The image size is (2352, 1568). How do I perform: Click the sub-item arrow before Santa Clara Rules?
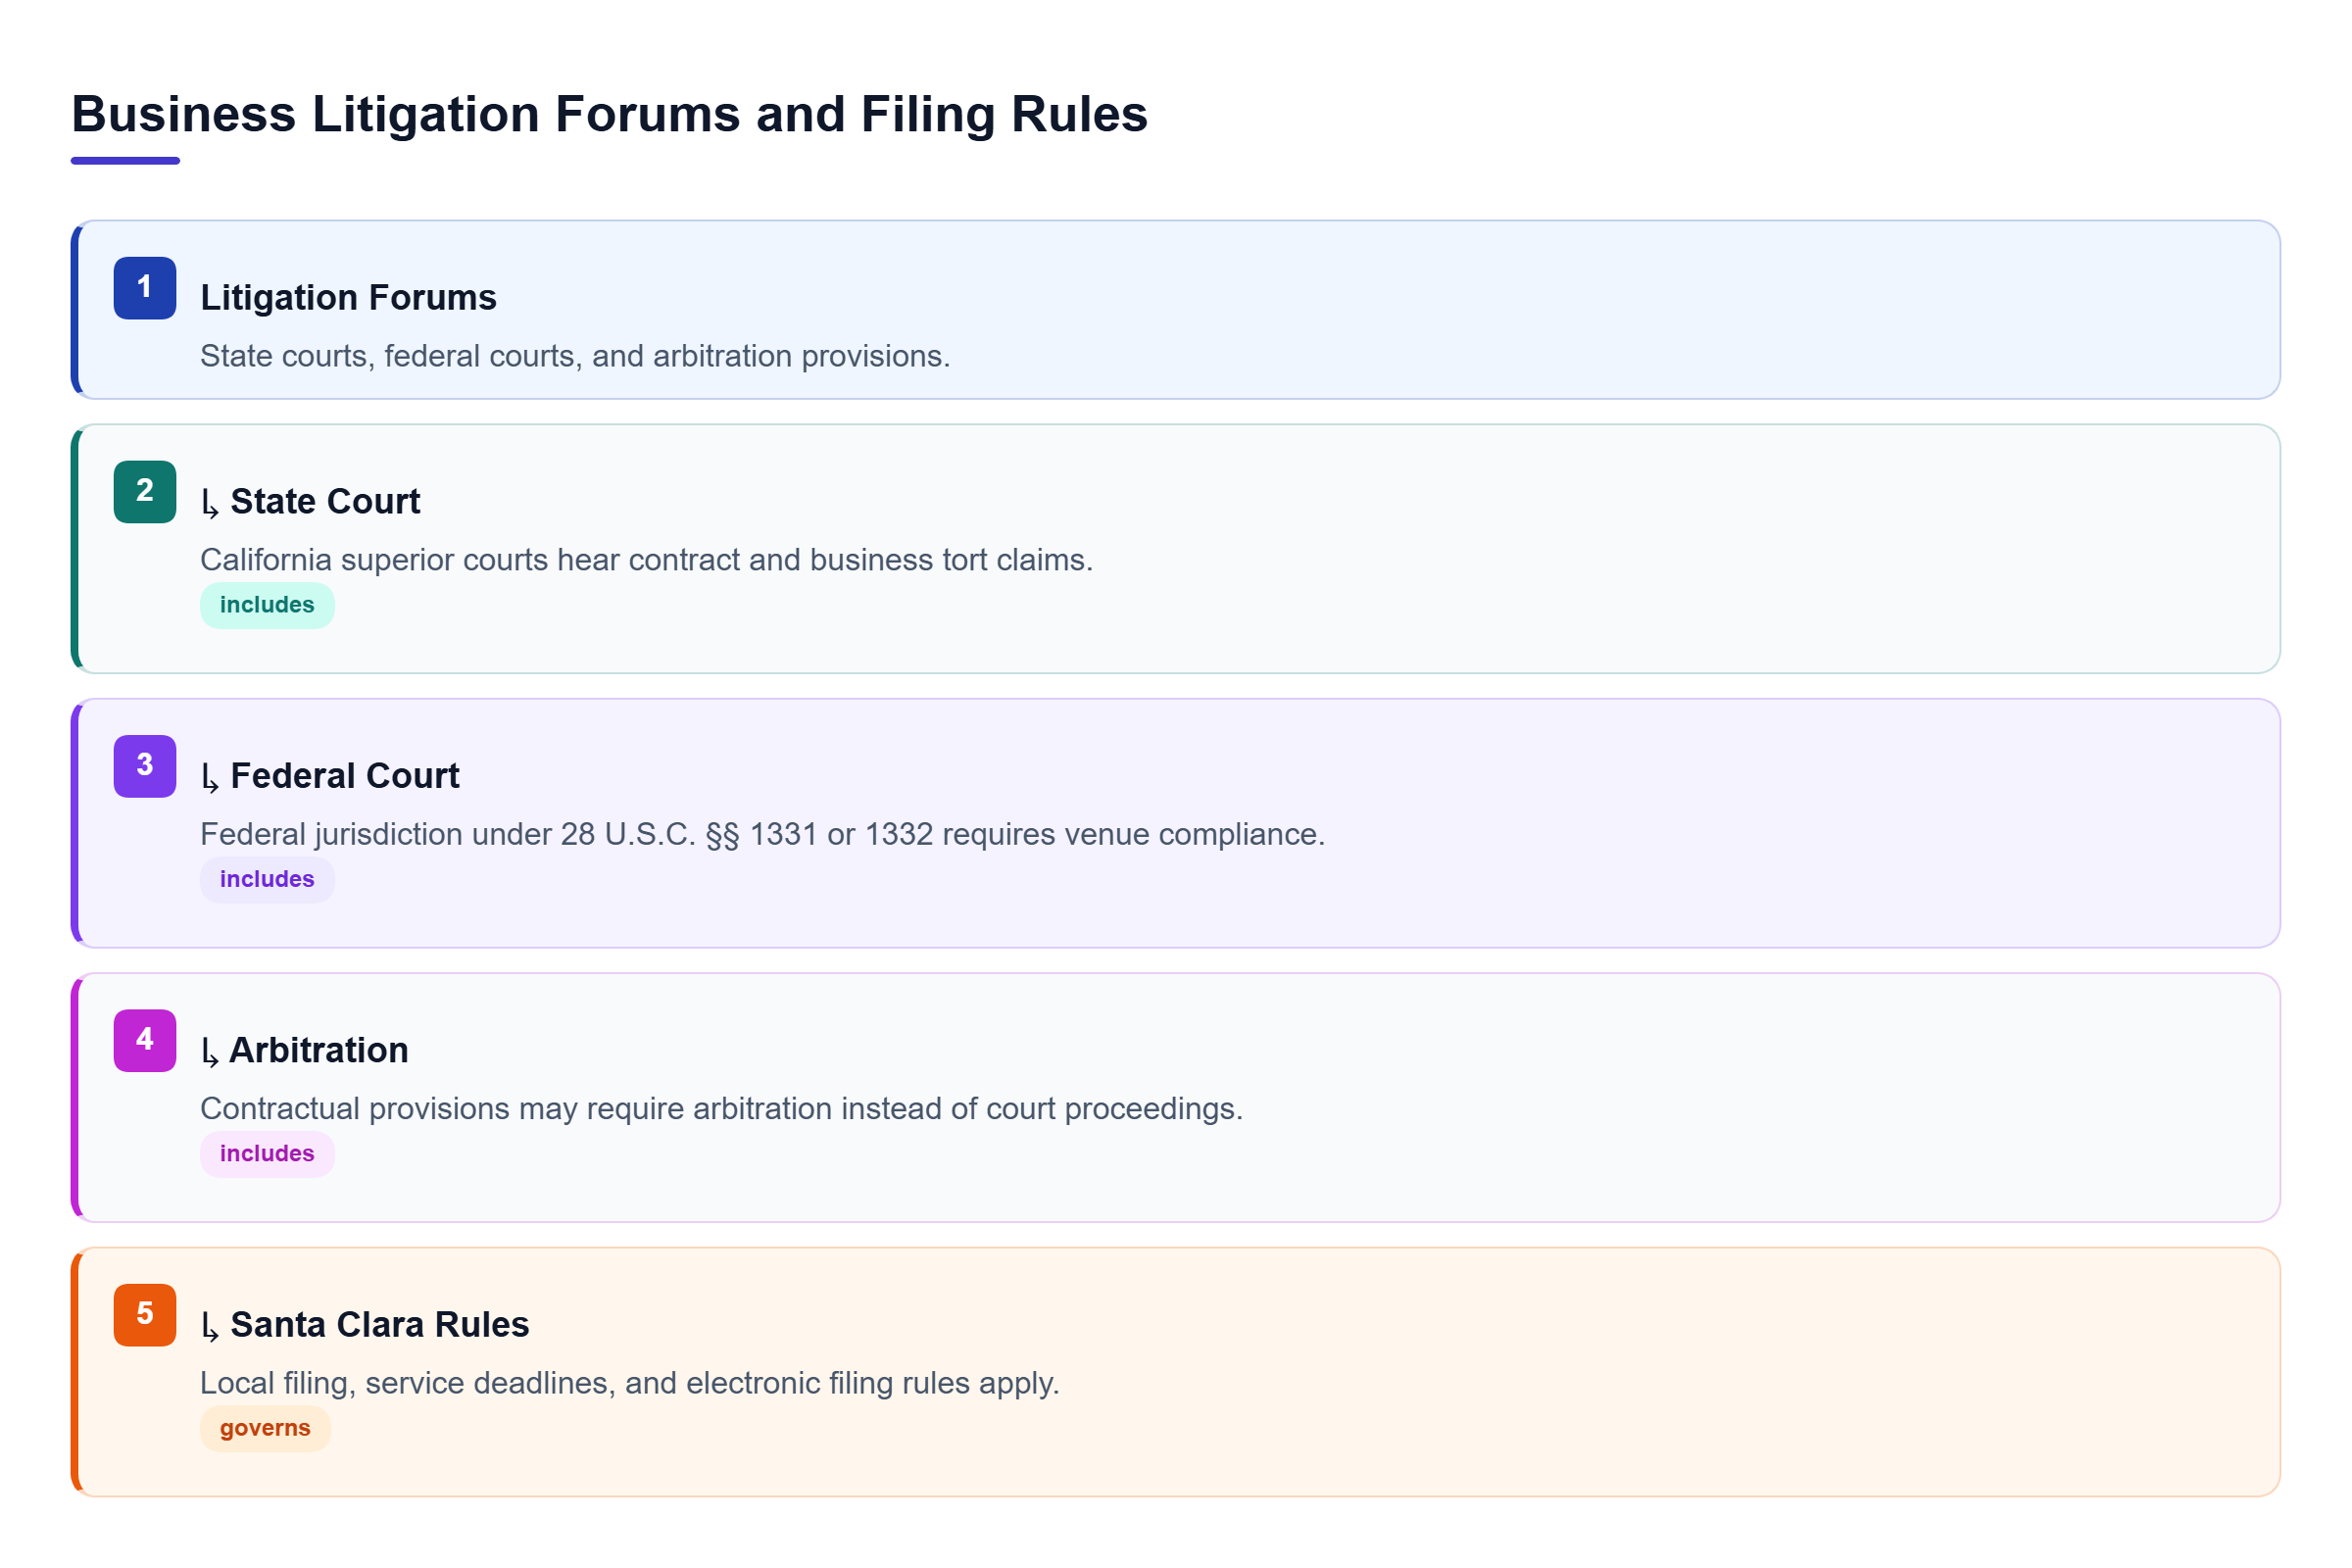point(210,1327)
